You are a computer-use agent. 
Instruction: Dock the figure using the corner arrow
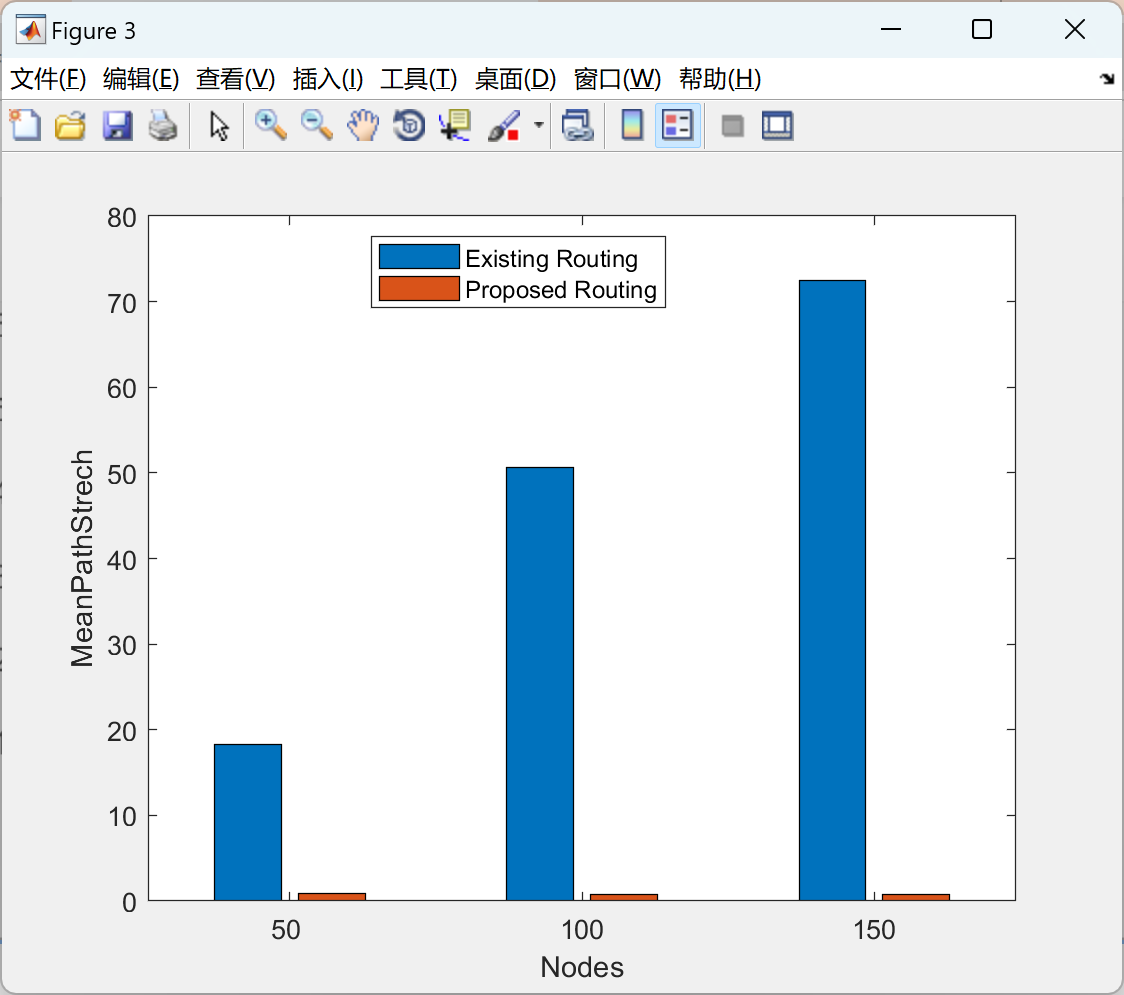1107,79
